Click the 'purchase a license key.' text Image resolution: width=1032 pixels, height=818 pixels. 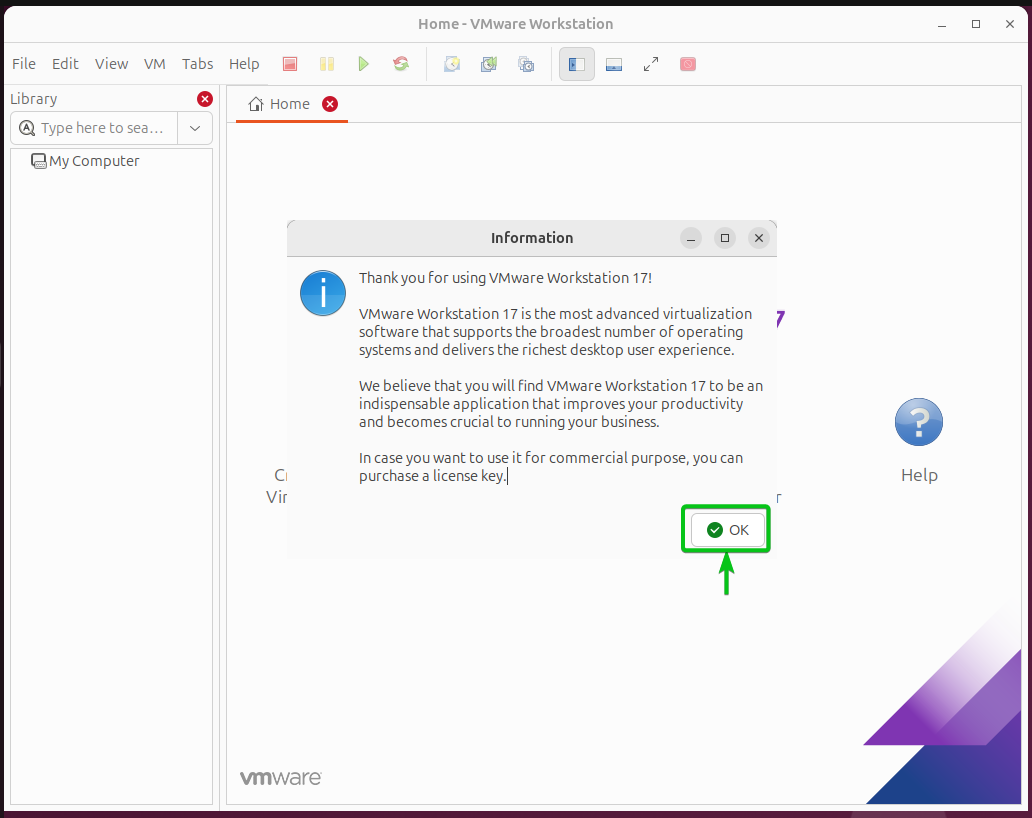[432, 476]
